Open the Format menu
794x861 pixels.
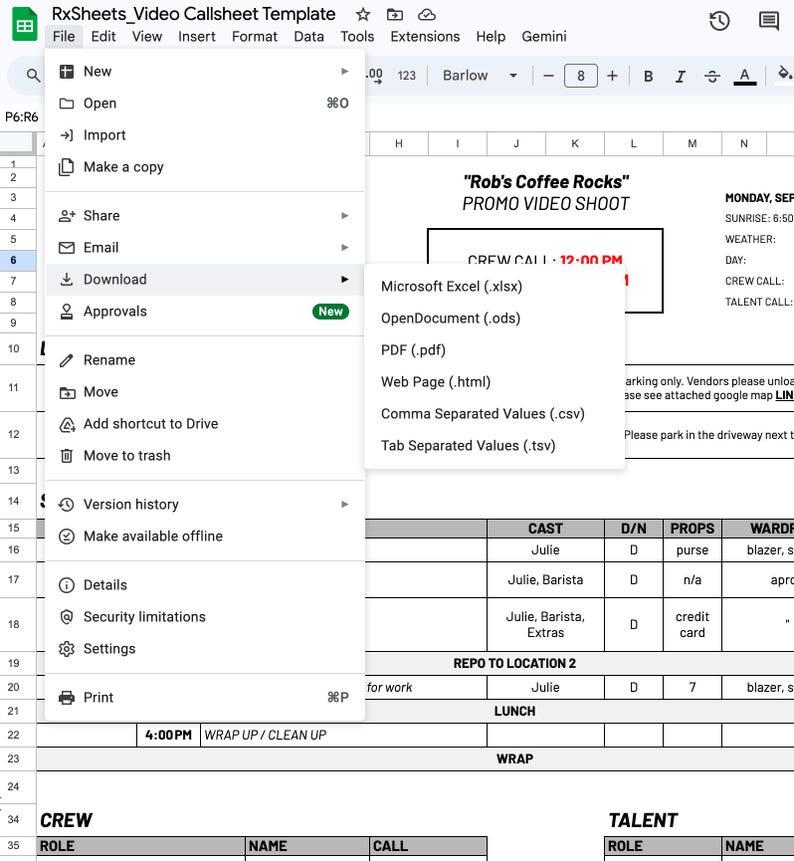pyautogui.click(x=254, y=36)
